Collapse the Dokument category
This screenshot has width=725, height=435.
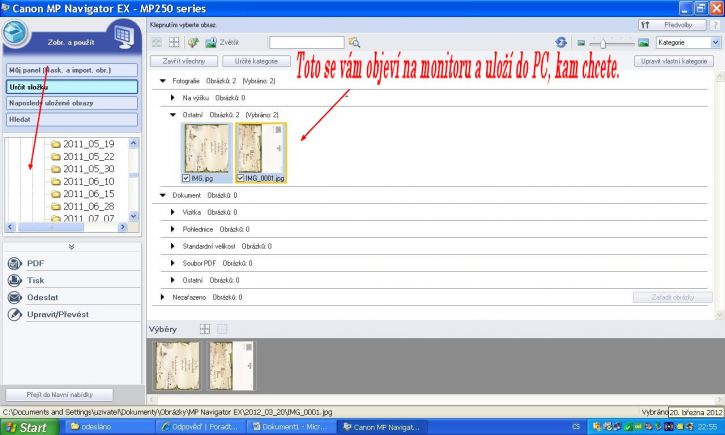coord(163,196)
